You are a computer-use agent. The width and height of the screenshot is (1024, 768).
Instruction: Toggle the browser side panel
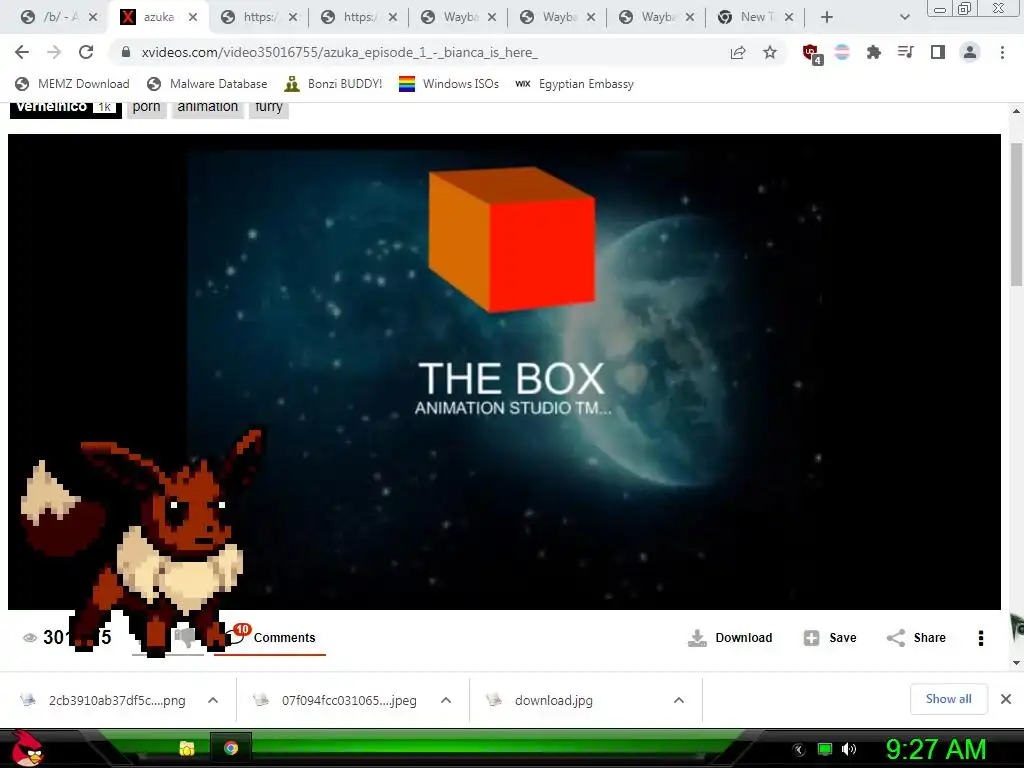pos(938,52)
